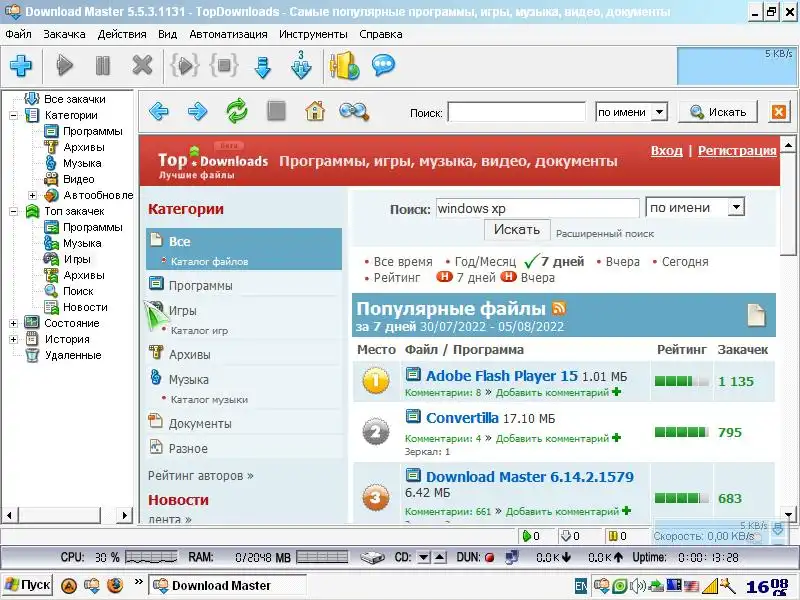The width and height of the screenshot is (800, 600).
Task: Click the Download Master 6.14 rating bar
Action: (682, 498)
